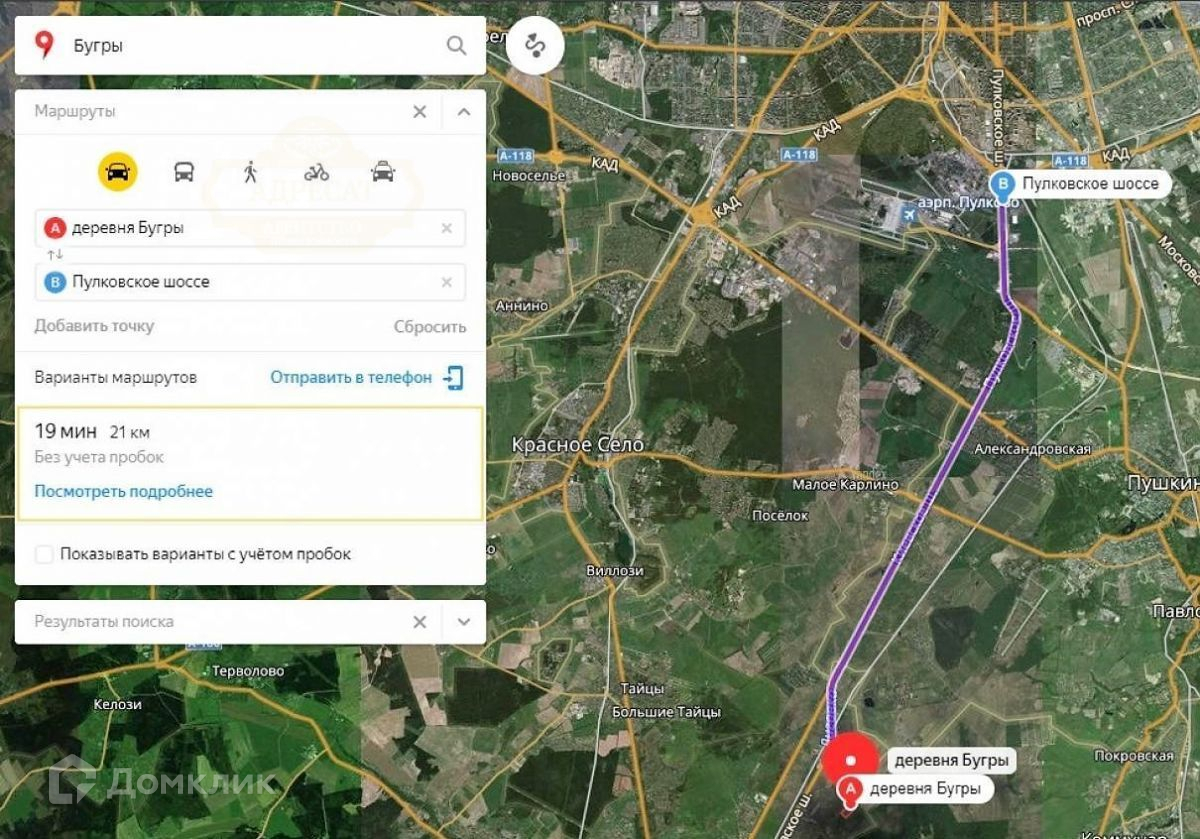Click the Бугры search input field
The image size is (1200, 839).
[250, 45]
